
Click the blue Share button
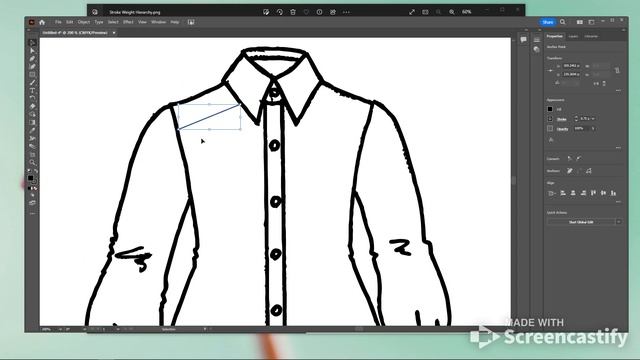[x=548, y=22]
